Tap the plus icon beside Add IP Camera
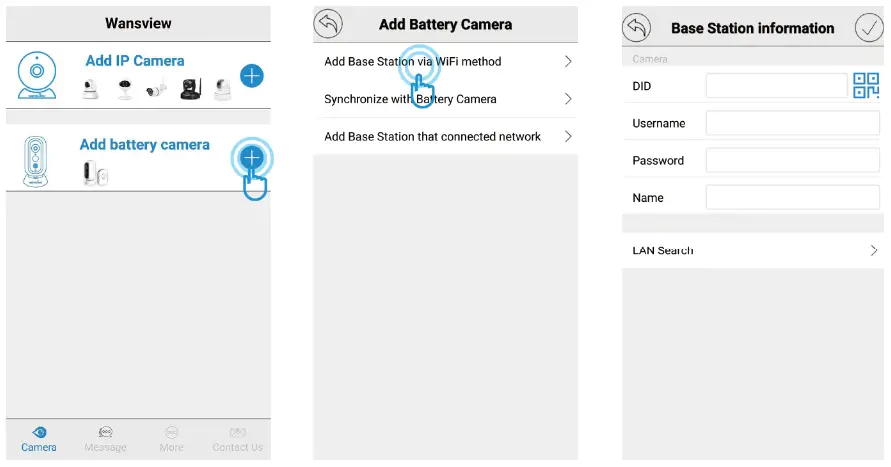891x467 pixels. click(x=252, y=75)
